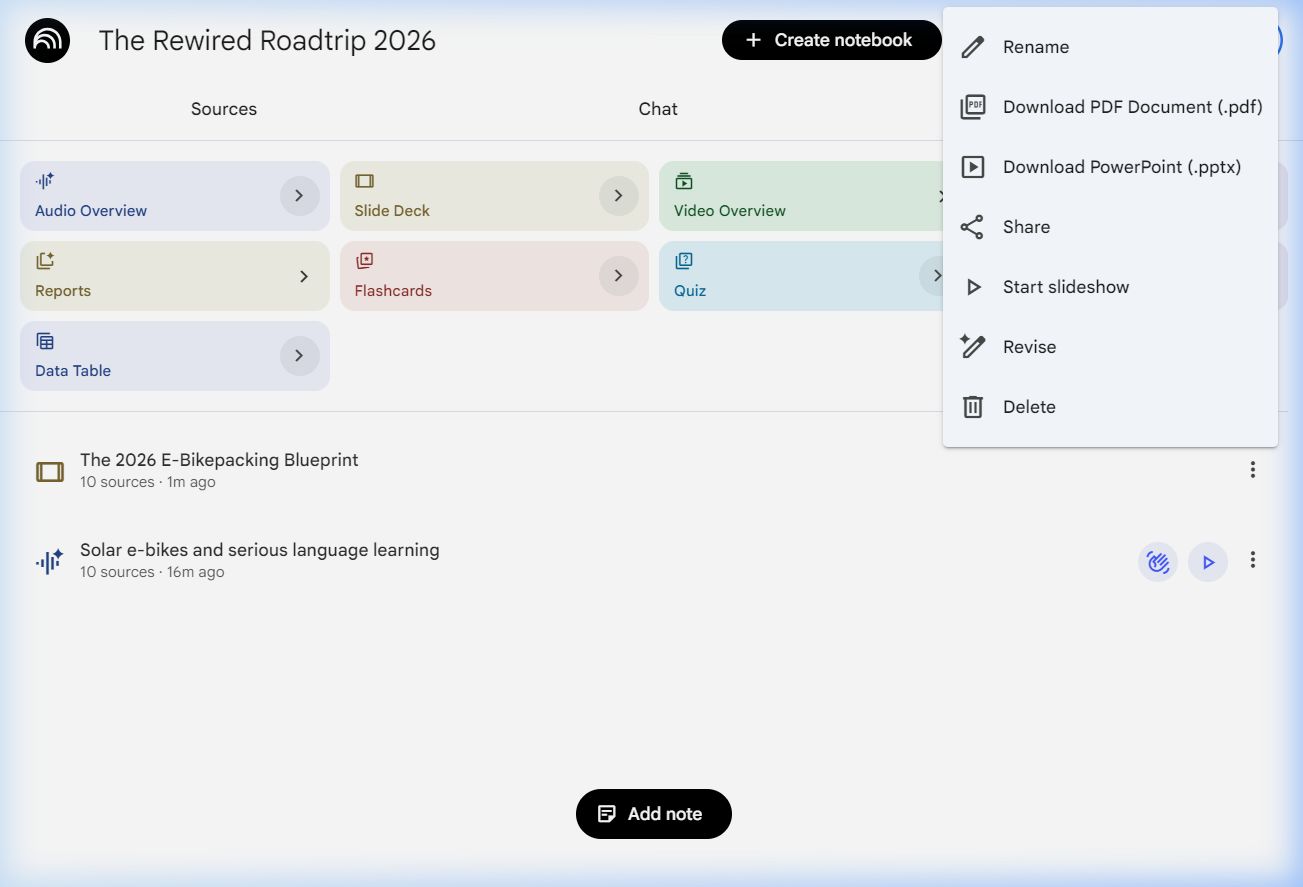Click the Create notebook button
Image resolution: width=1303 pixels, height=887 pixels.
(831, 40)
